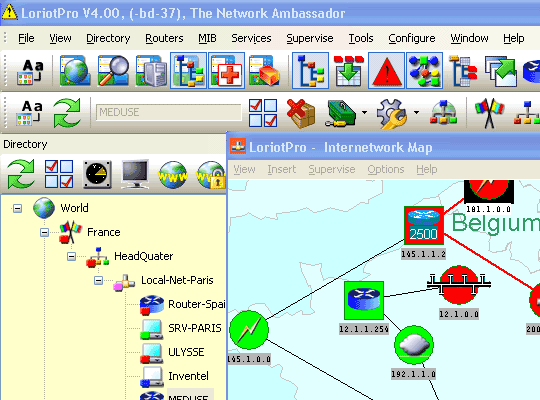Click the green lightning node 145.1.0.0
This screenshot has width=540, height=400.
click(249, 330)
